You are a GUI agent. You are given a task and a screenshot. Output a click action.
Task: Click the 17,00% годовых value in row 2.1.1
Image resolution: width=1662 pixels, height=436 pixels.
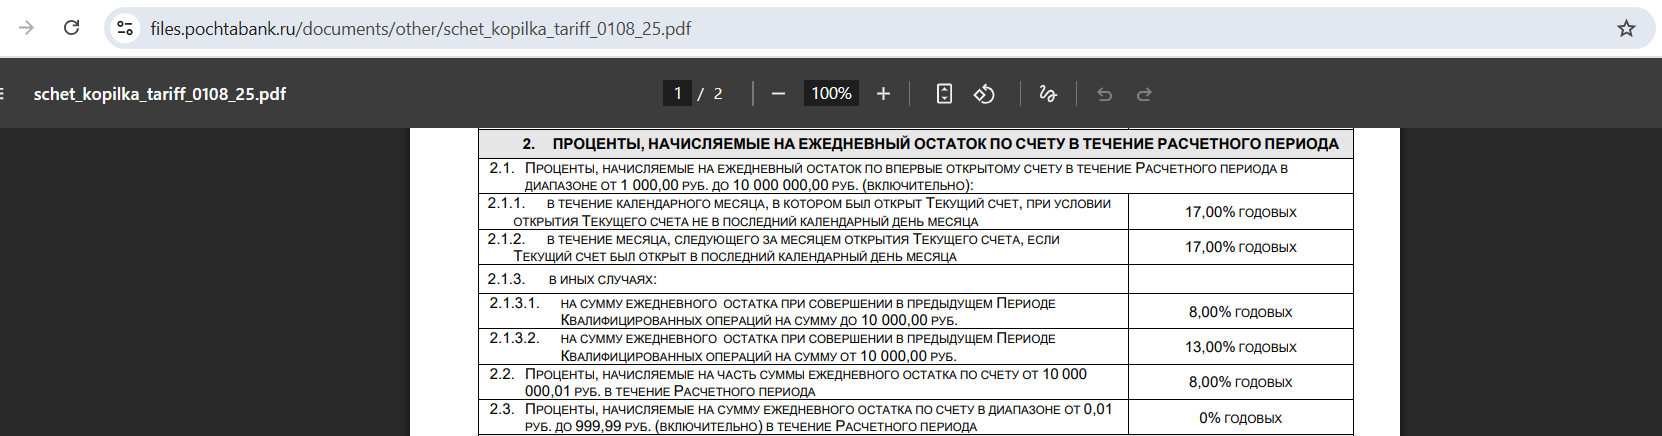tap(1240, 212)
